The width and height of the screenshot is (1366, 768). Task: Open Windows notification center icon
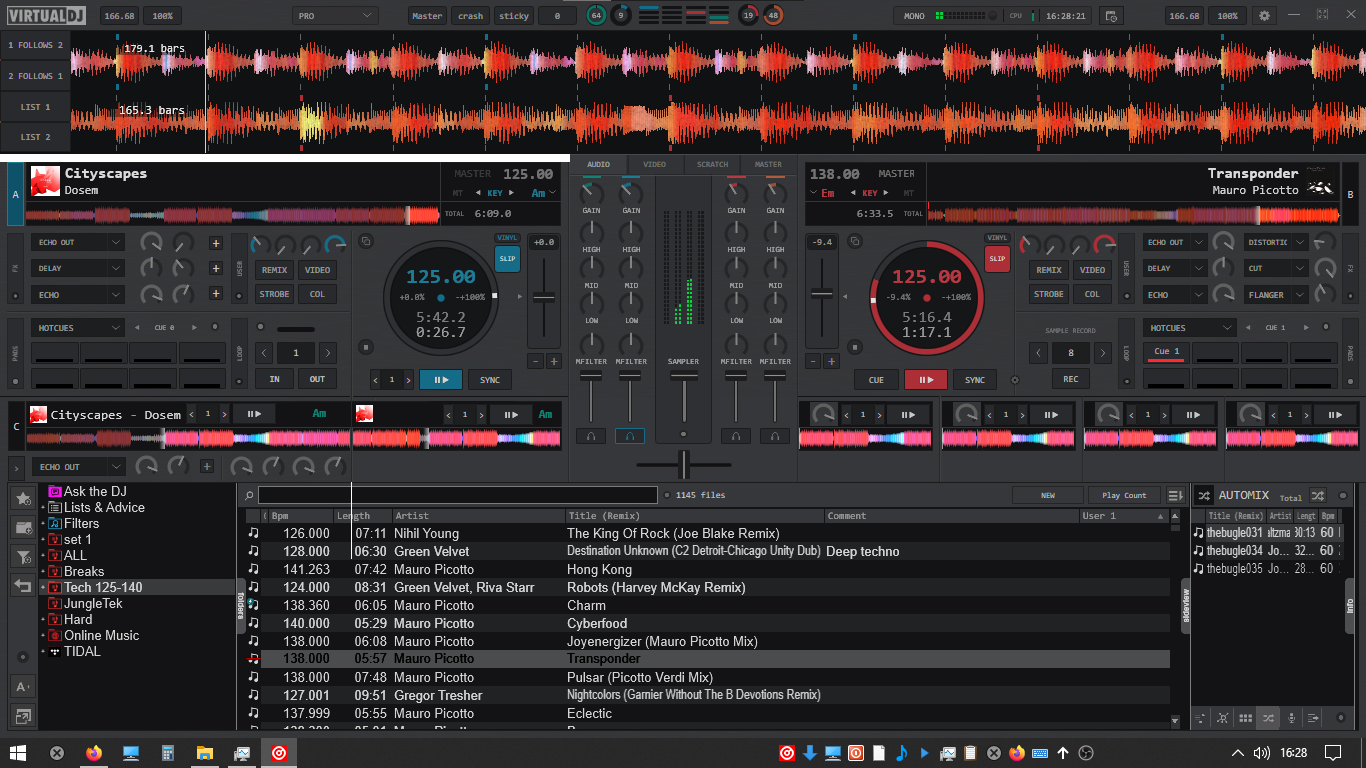pos(1333,753)
